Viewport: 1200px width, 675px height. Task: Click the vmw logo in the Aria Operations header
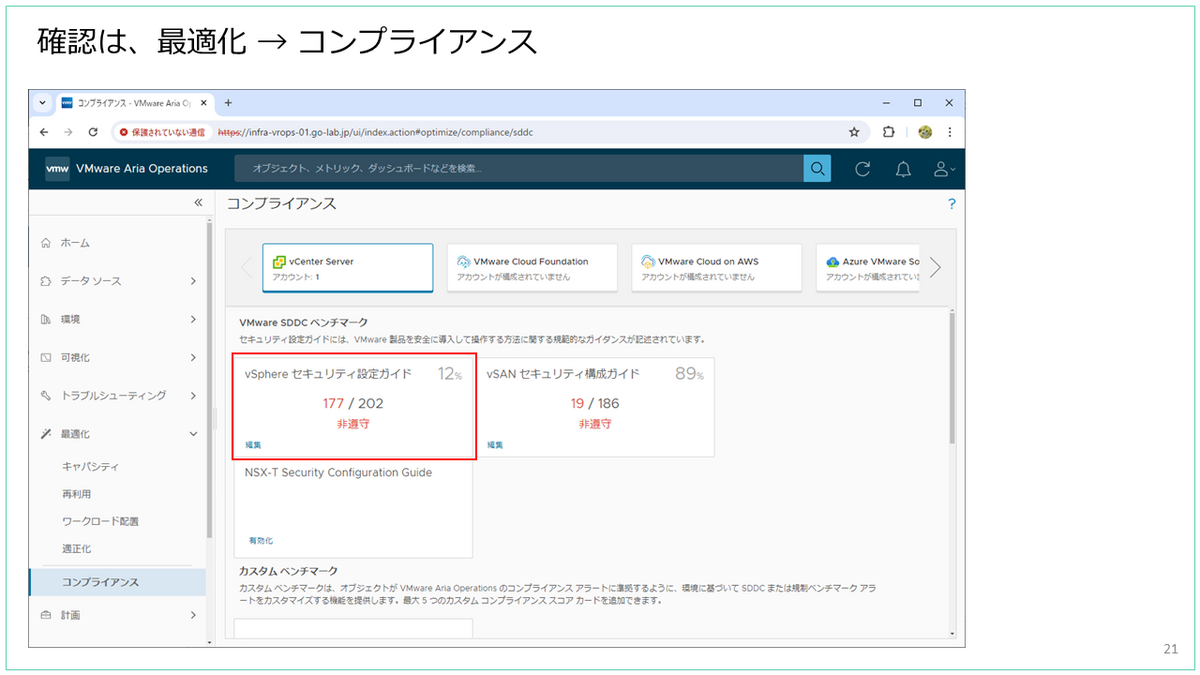pos(57,169)
